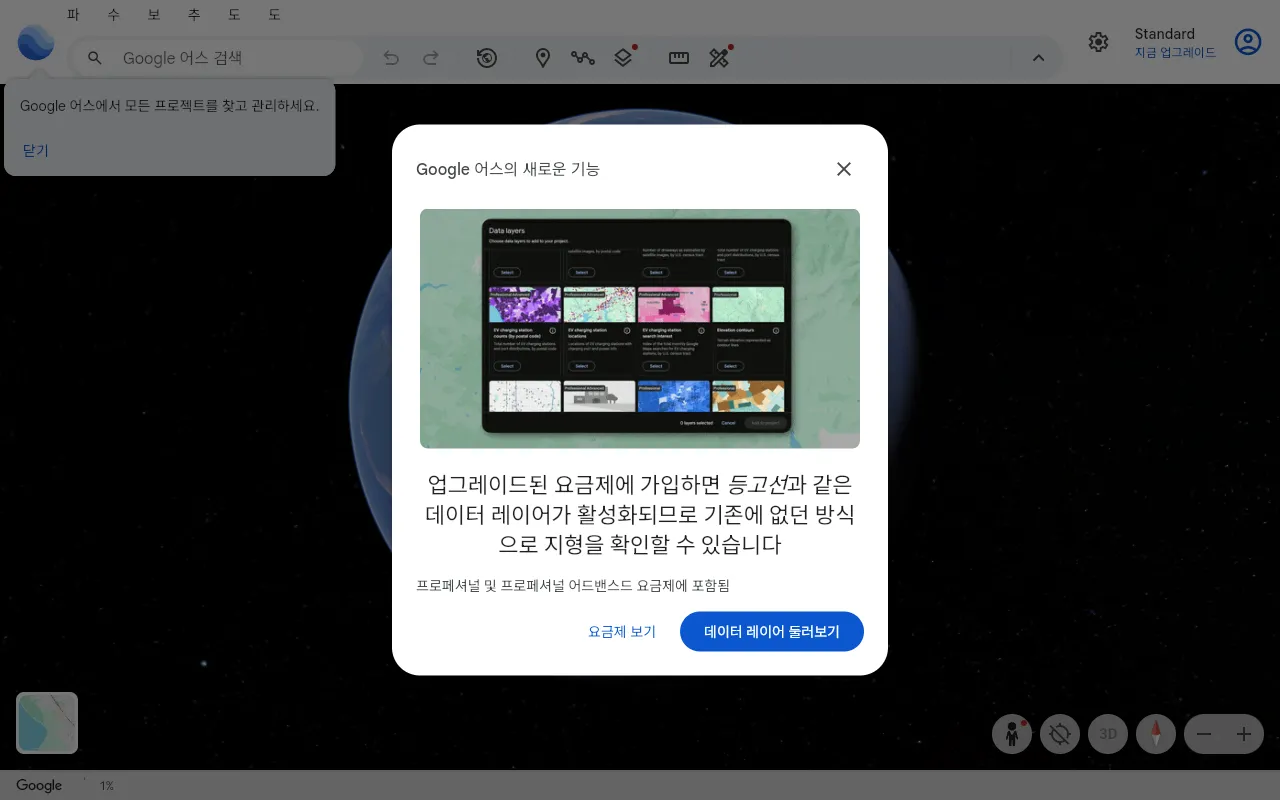Open the design tools icon

720,57
